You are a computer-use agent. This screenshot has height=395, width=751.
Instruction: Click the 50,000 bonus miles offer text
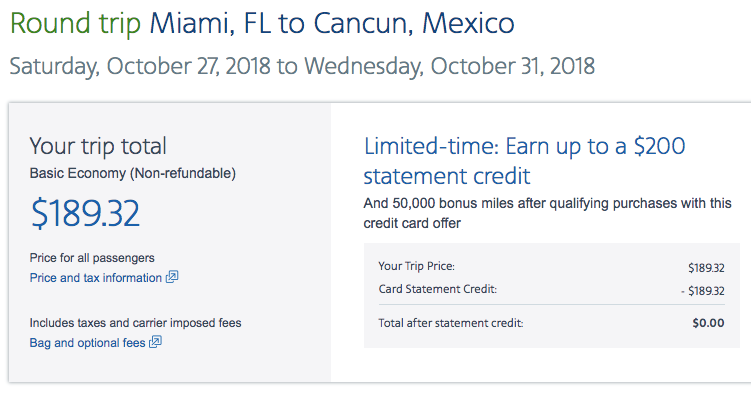click(x=547, y=213)
